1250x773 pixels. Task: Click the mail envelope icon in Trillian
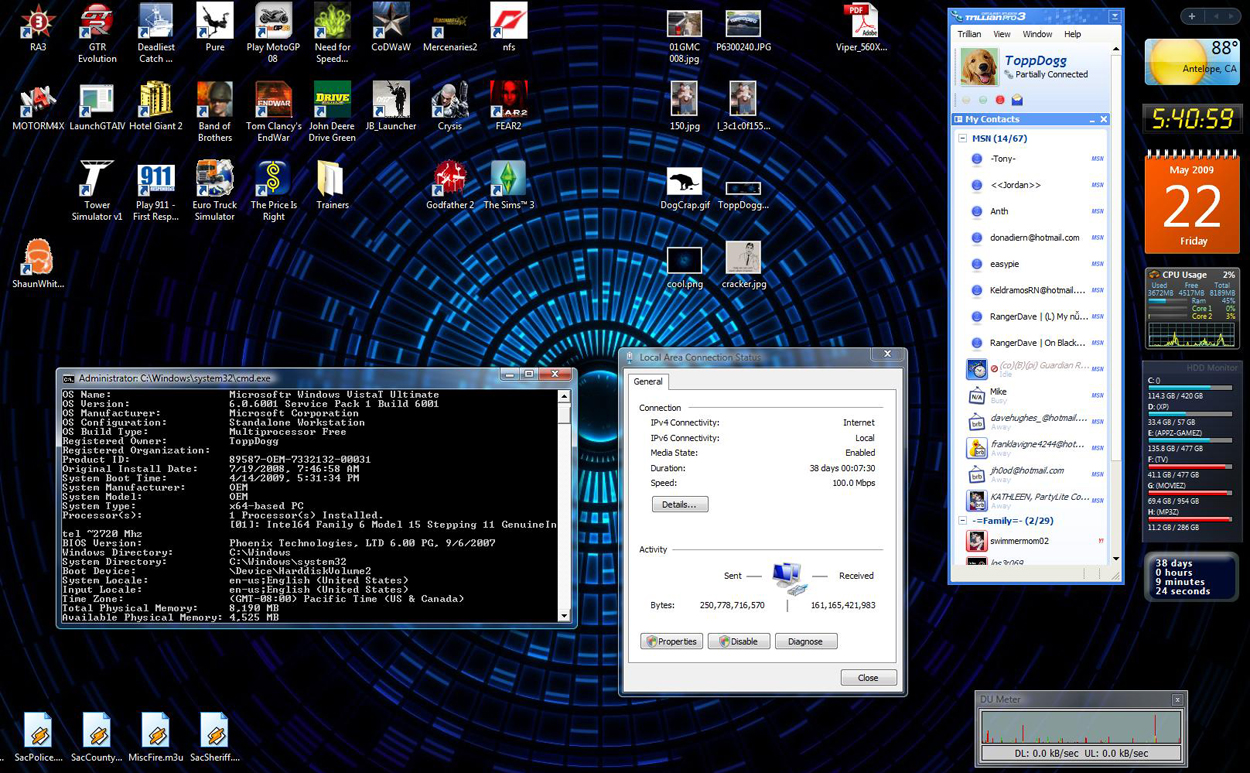pyautogui.click(x=1017, y=100)
